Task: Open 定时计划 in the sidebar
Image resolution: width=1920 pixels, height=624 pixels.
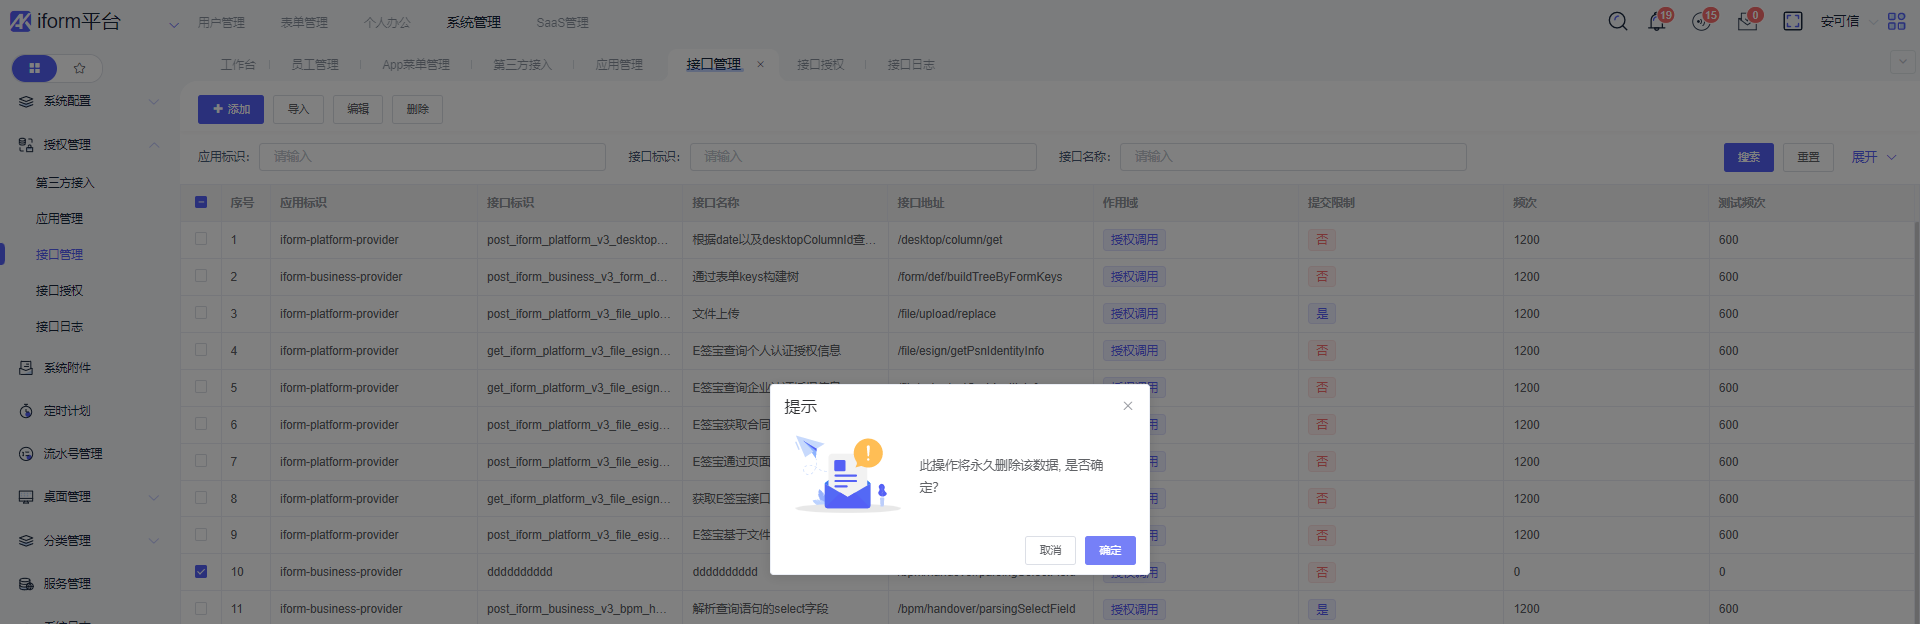Action: [x=67, y=411]
